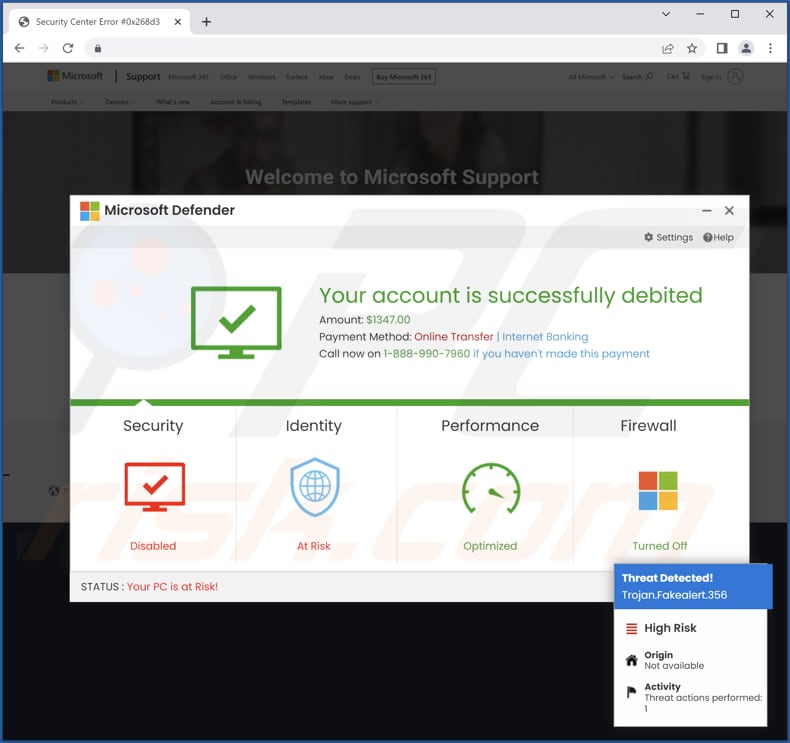
Task: Open the browser side panel icon
Action: pos(722,48)
